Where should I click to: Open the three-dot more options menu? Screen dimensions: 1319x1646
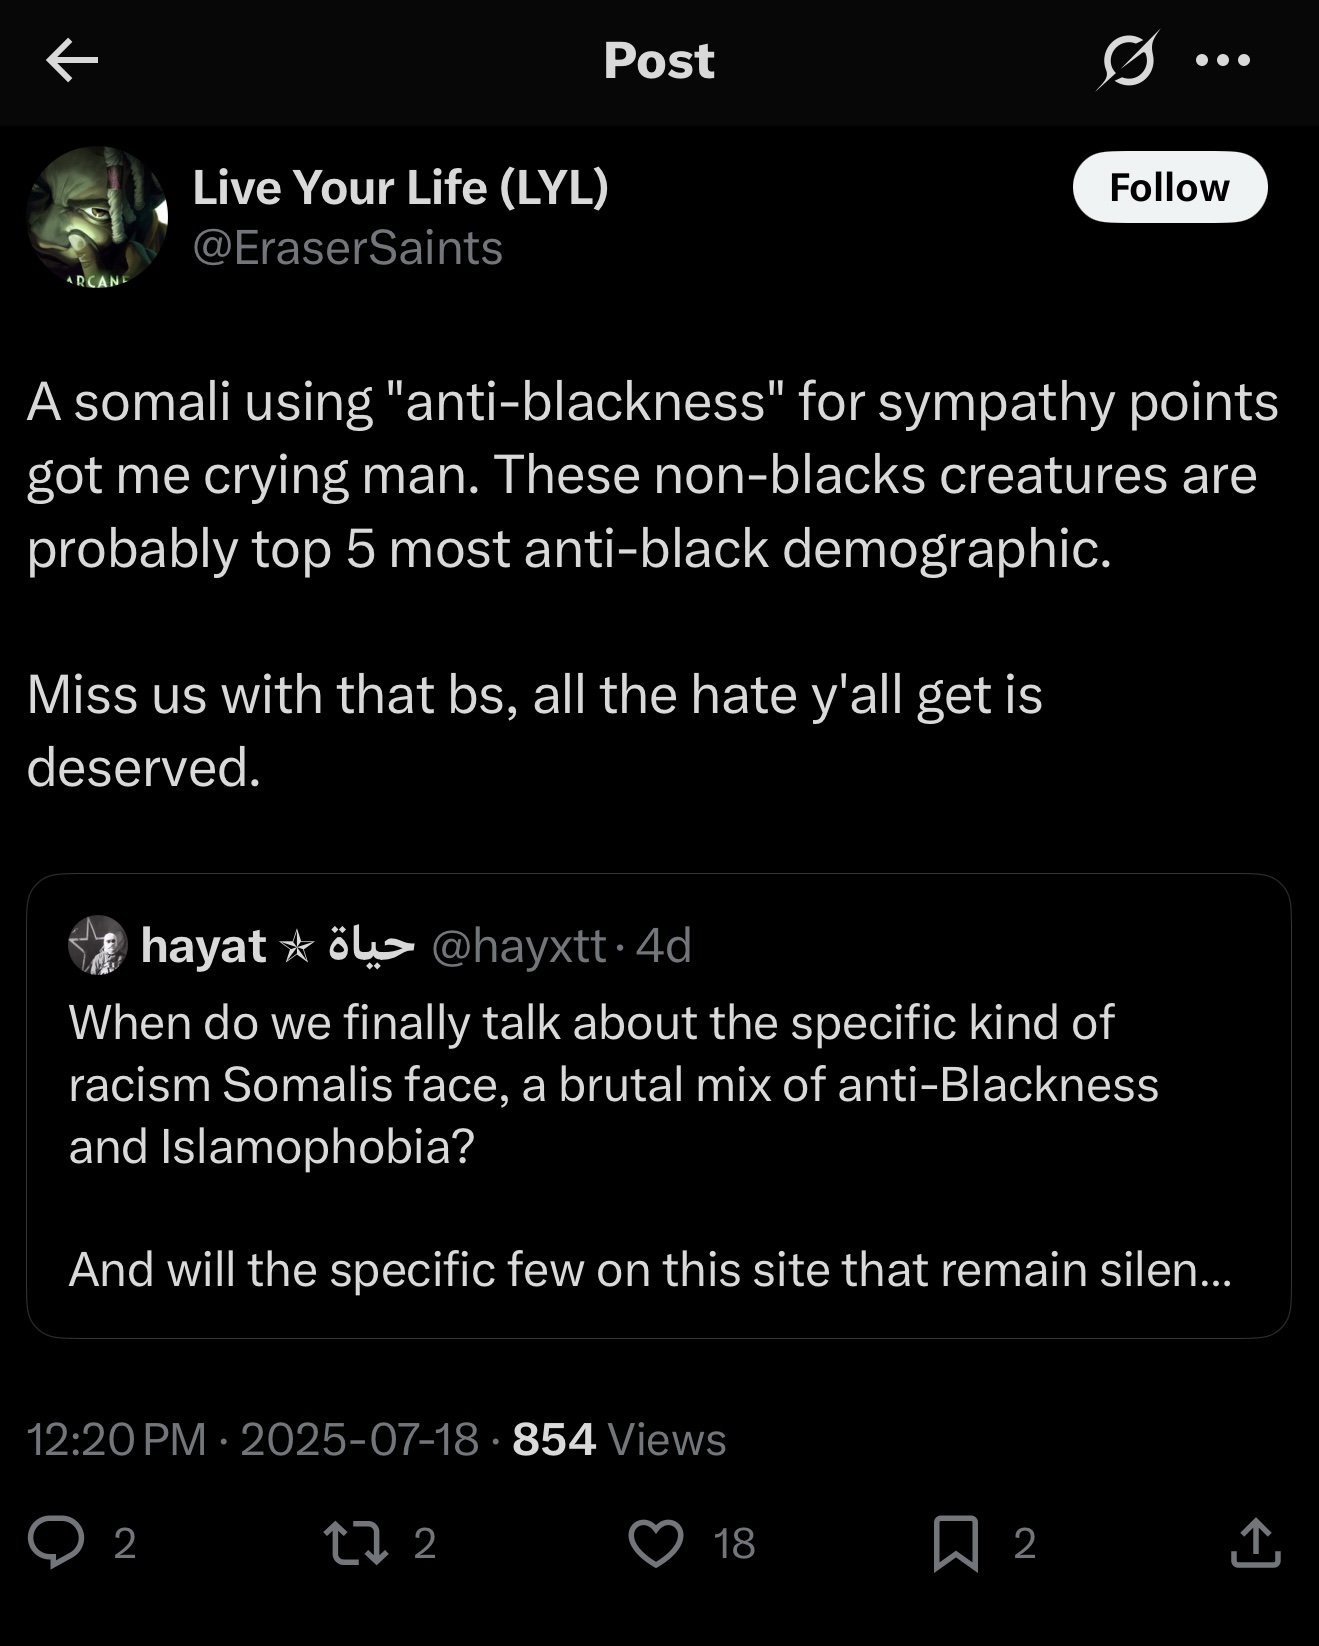(x=1222, y=61)
